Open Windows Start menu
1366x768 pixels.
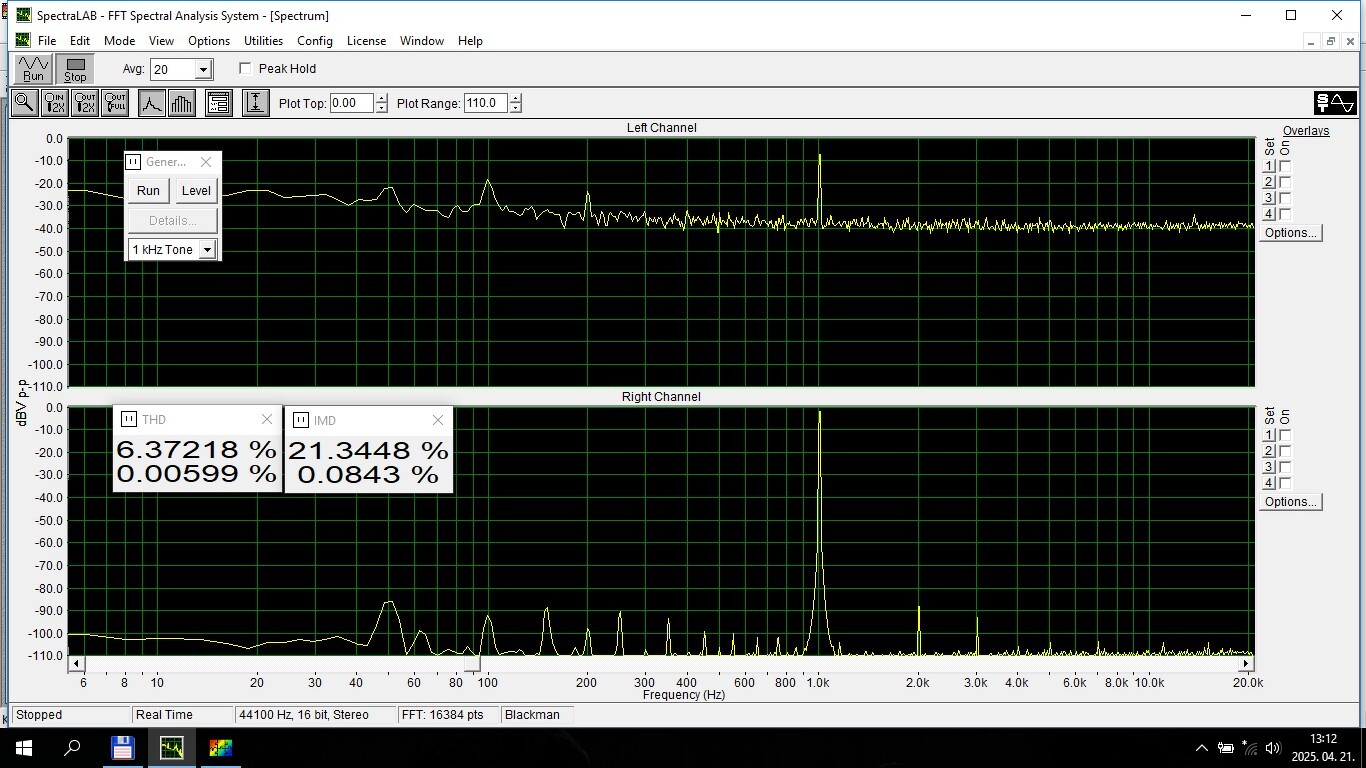click(23, 748)
